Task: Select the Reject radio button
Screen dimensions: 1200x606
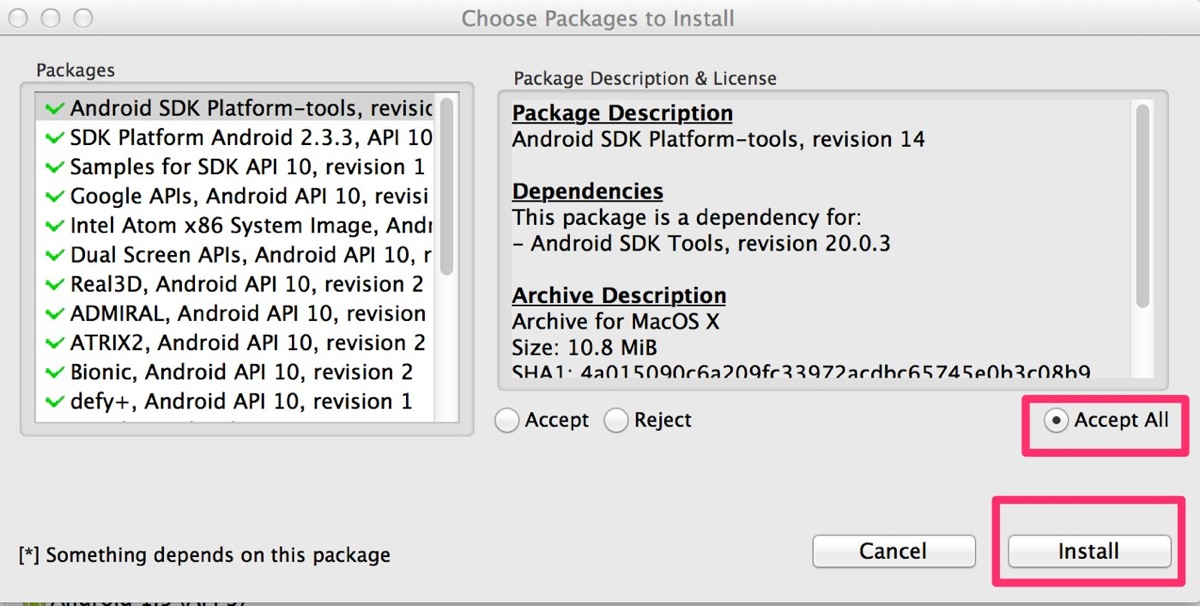Action: click(x=617, y=421)
